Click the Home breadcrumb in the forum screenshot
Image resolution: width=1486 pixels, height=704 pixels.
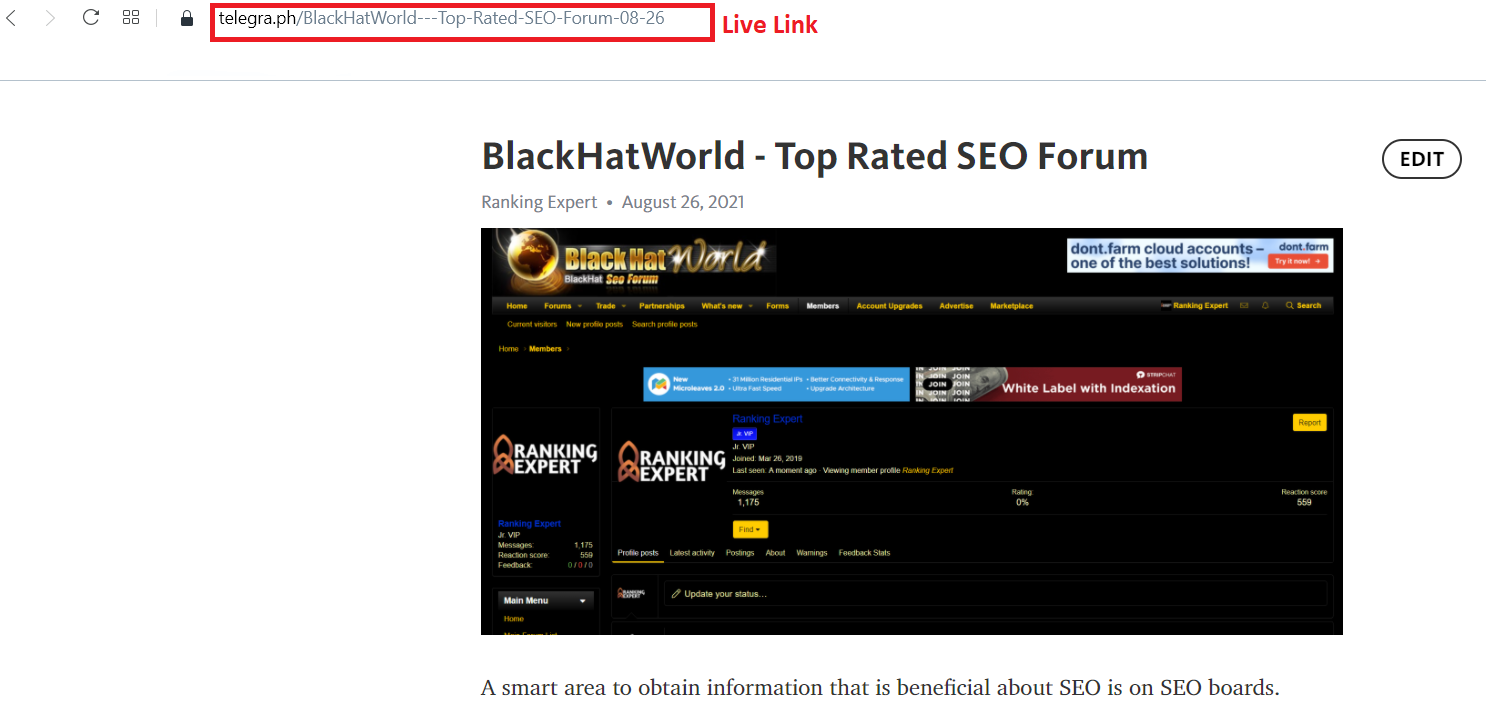tap(509, 349)
